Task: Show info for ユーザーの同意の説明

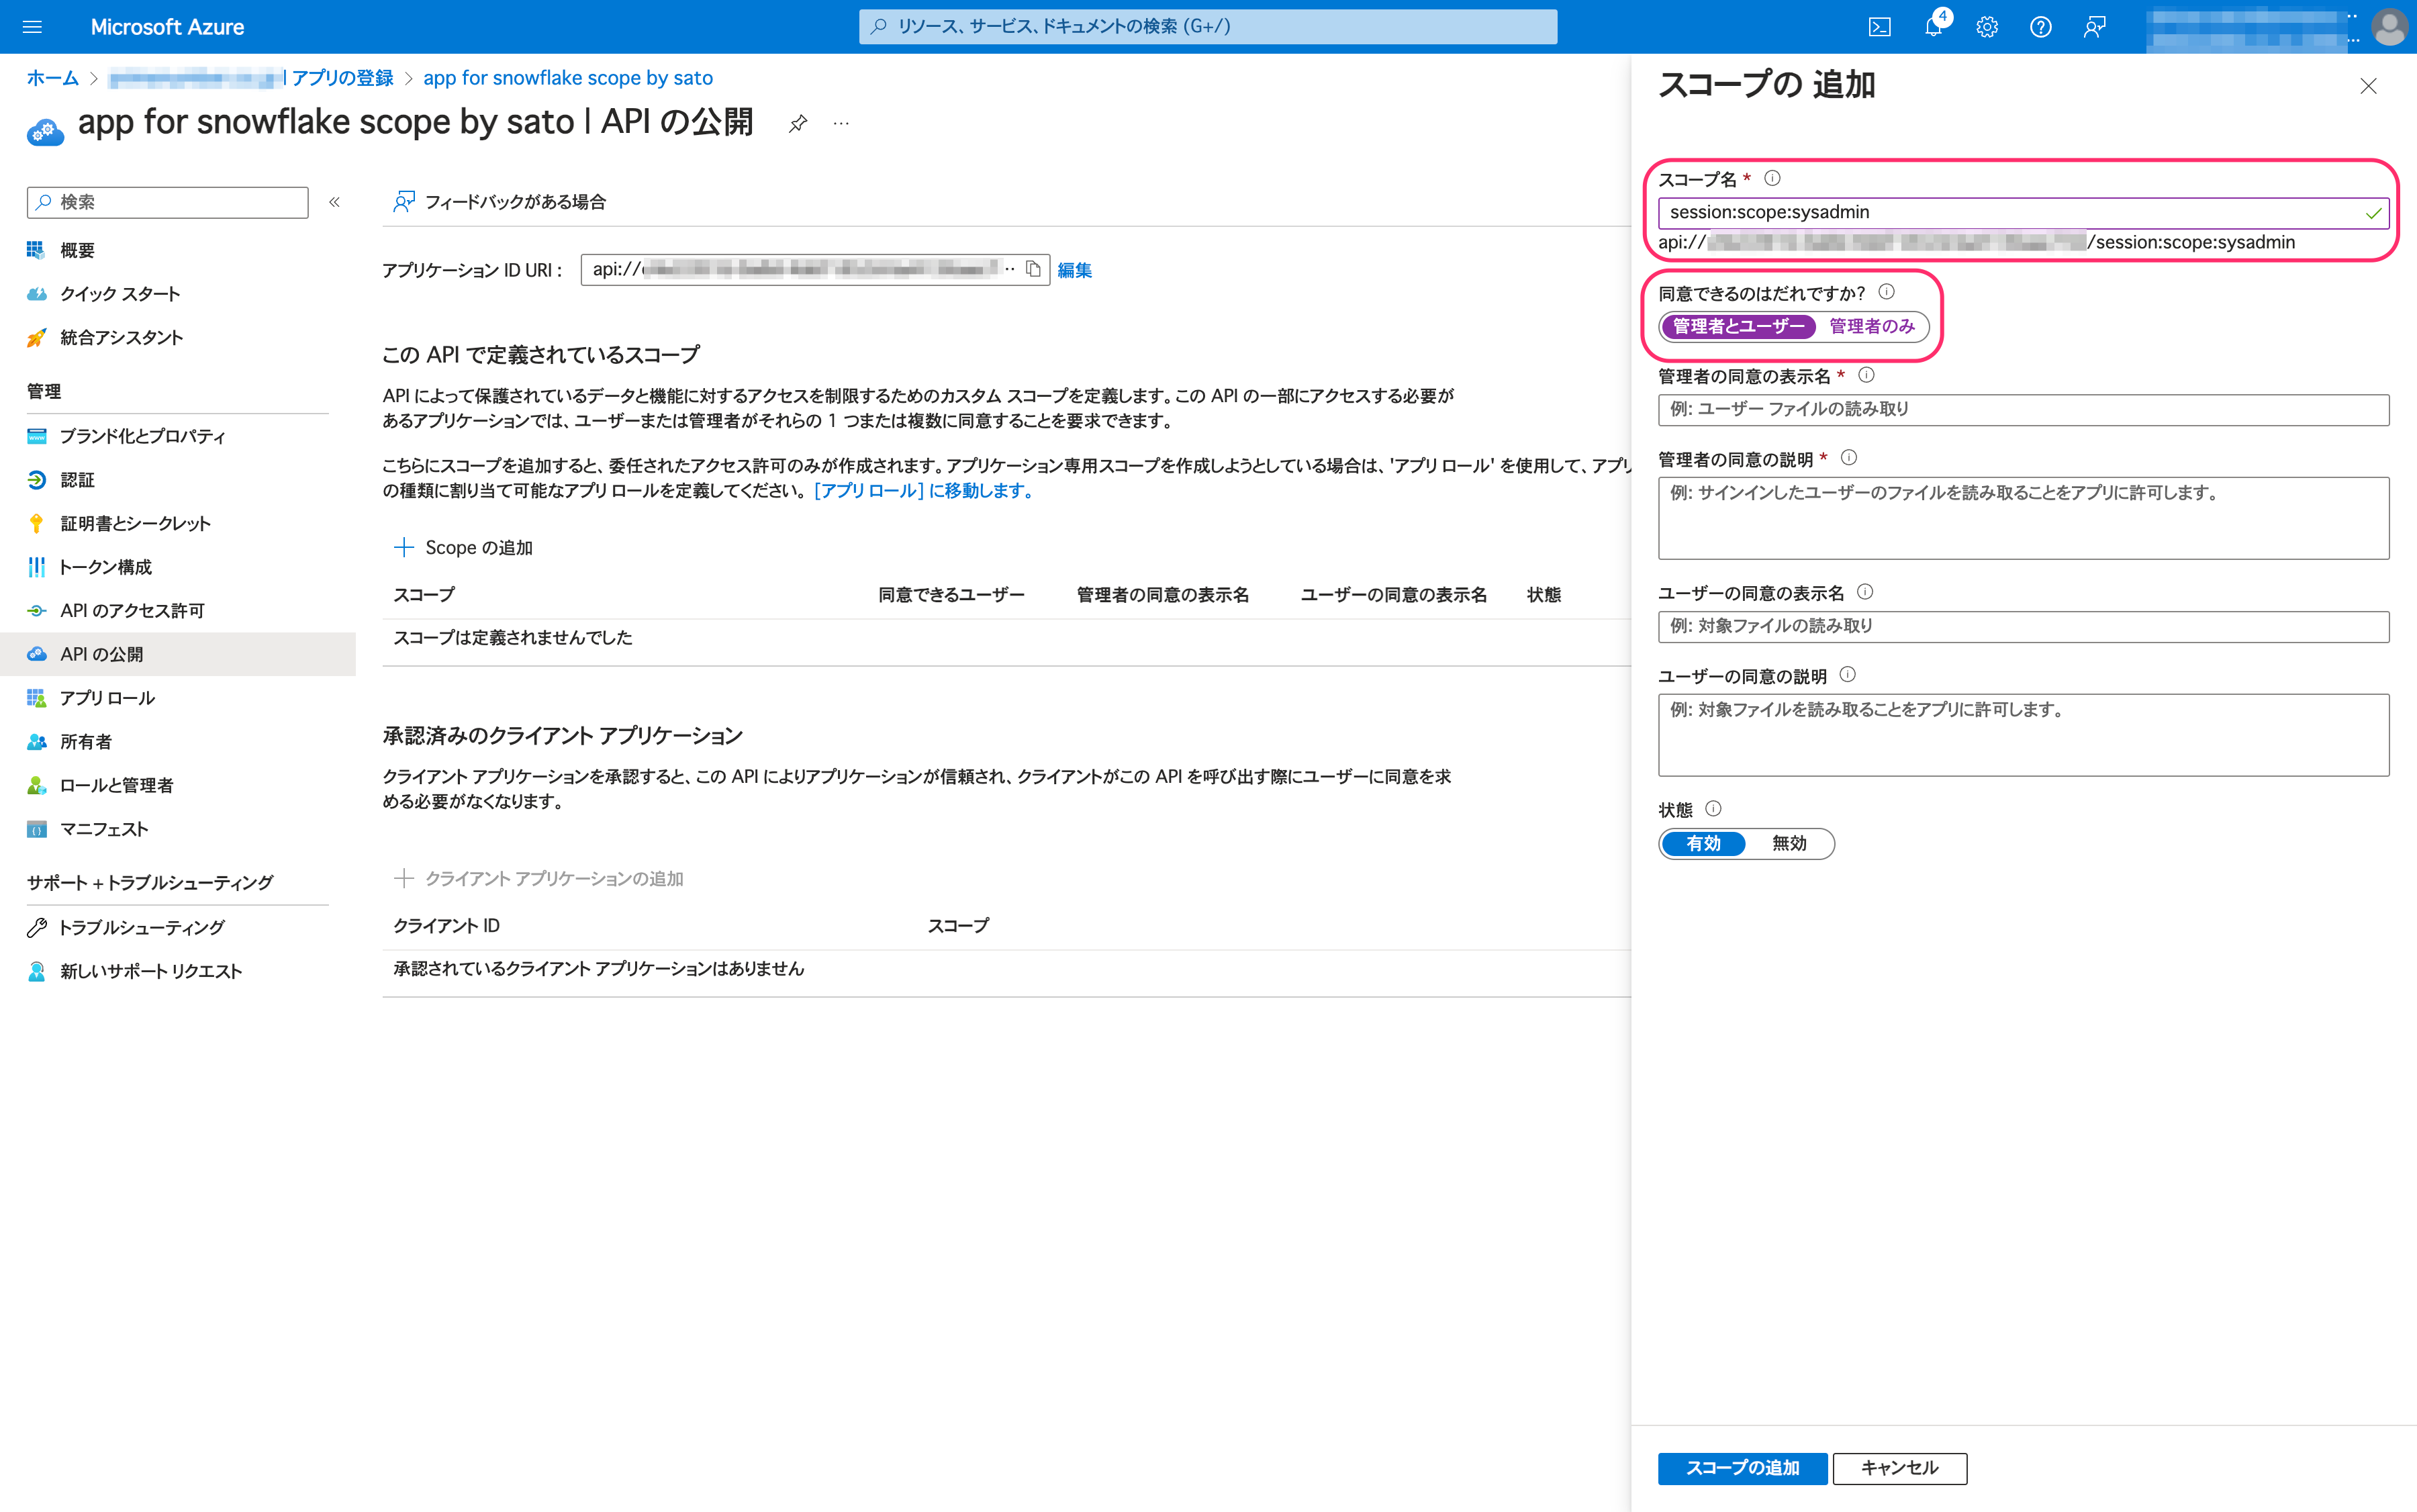Action: tap(1848, 675)
